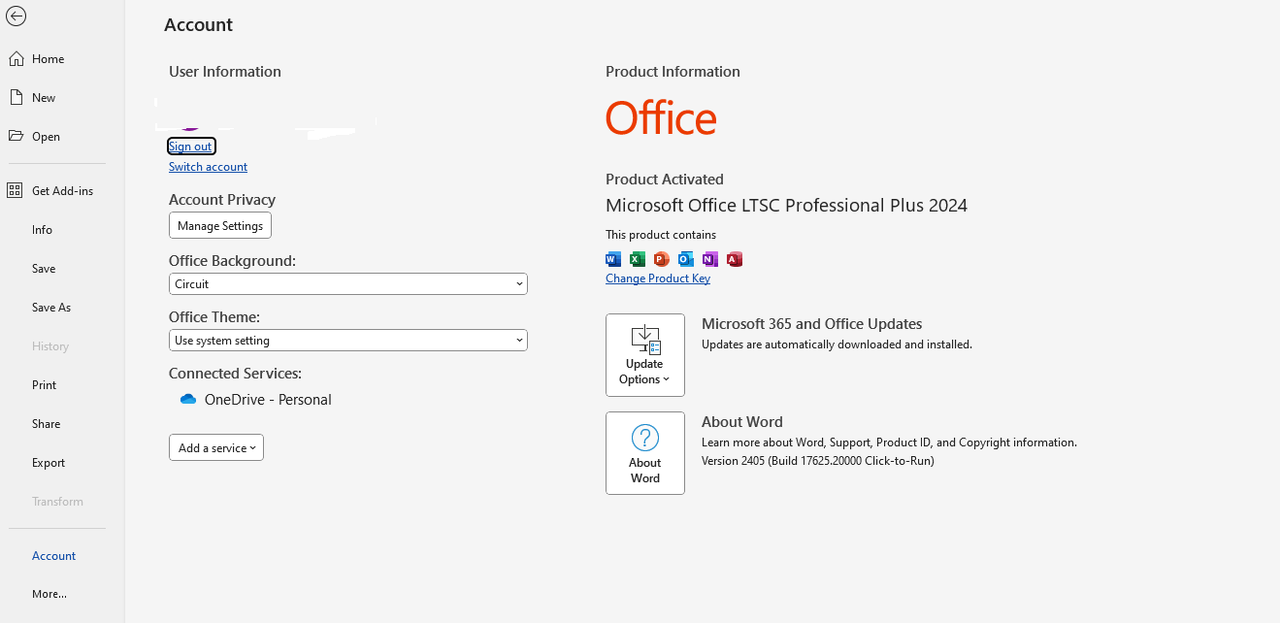Expand the Add a service menu
The height and width of the screenshot is (623, 1280).
216,448
